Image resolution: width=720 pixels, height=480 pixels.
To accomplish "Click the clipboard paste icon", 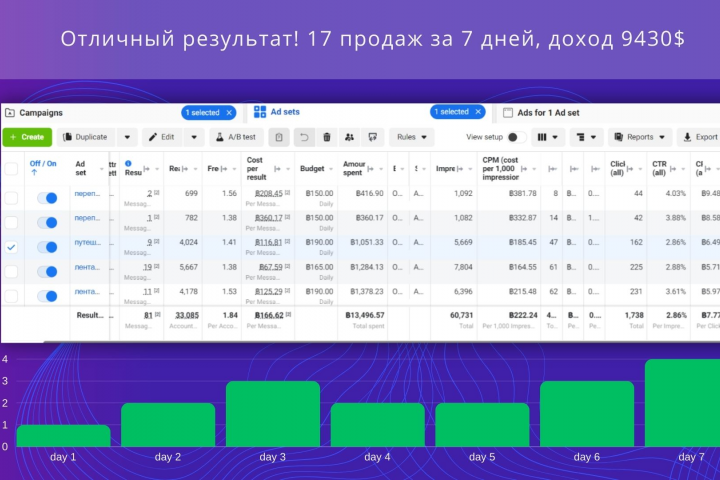I will click(279, 137).
